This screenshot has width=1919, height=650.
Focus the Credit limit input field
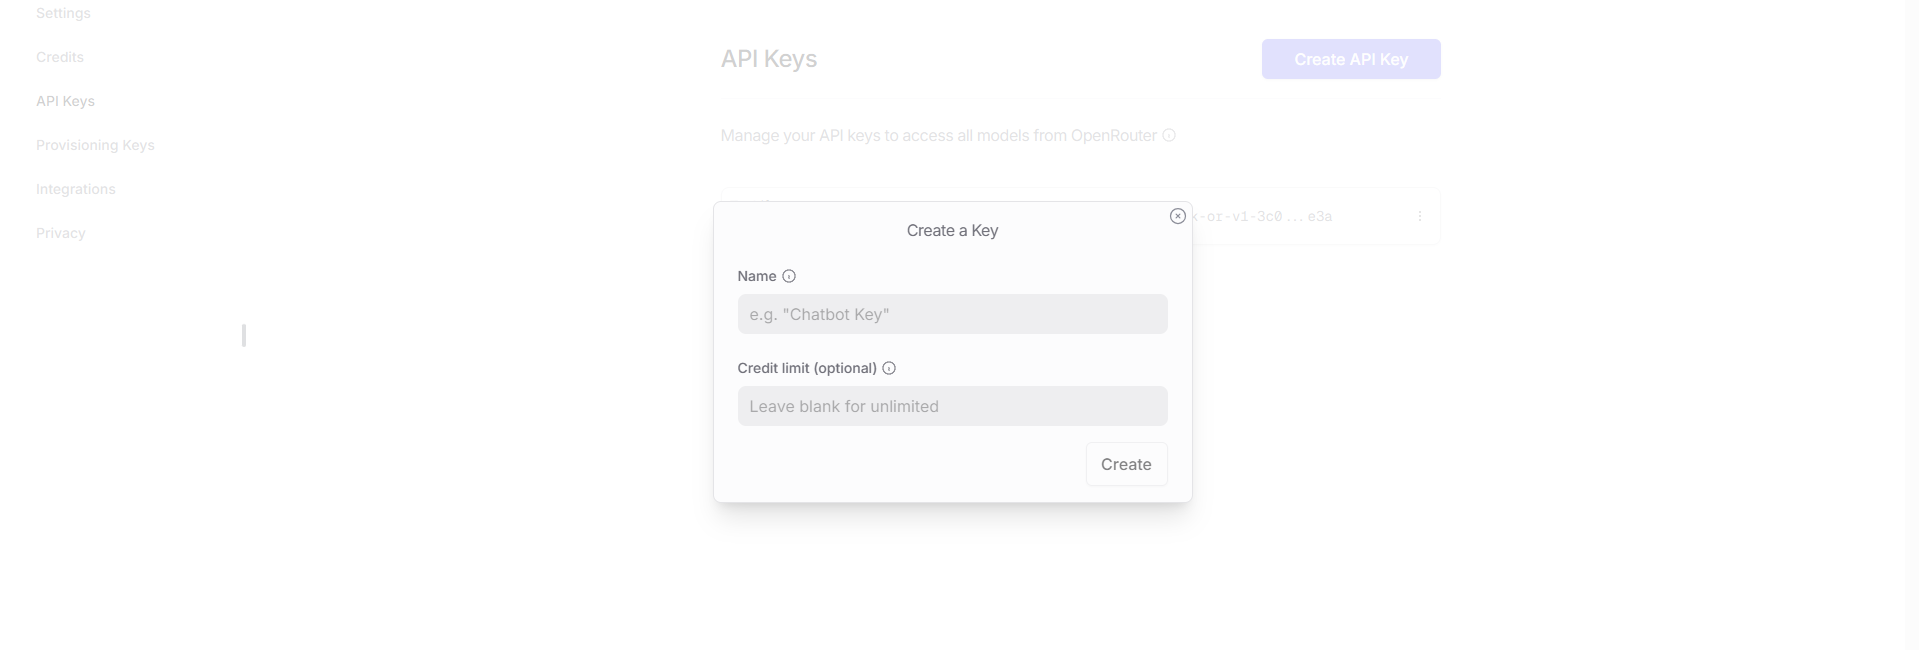pos(952,406)
